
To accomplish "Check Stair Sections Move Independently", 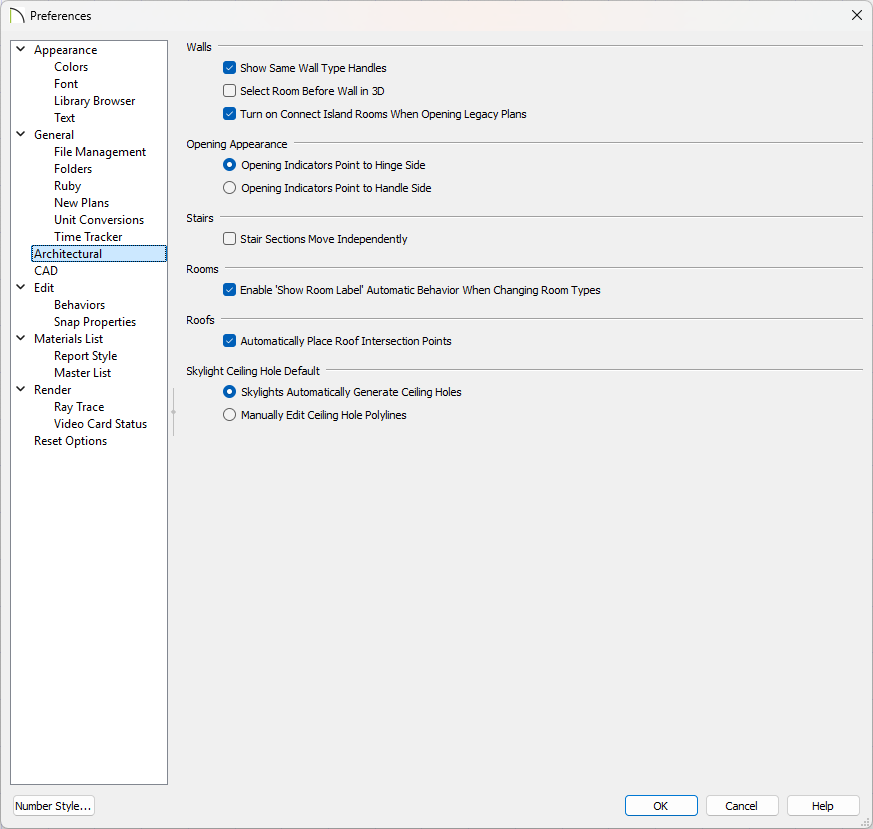I will click(x=230, y=240).
